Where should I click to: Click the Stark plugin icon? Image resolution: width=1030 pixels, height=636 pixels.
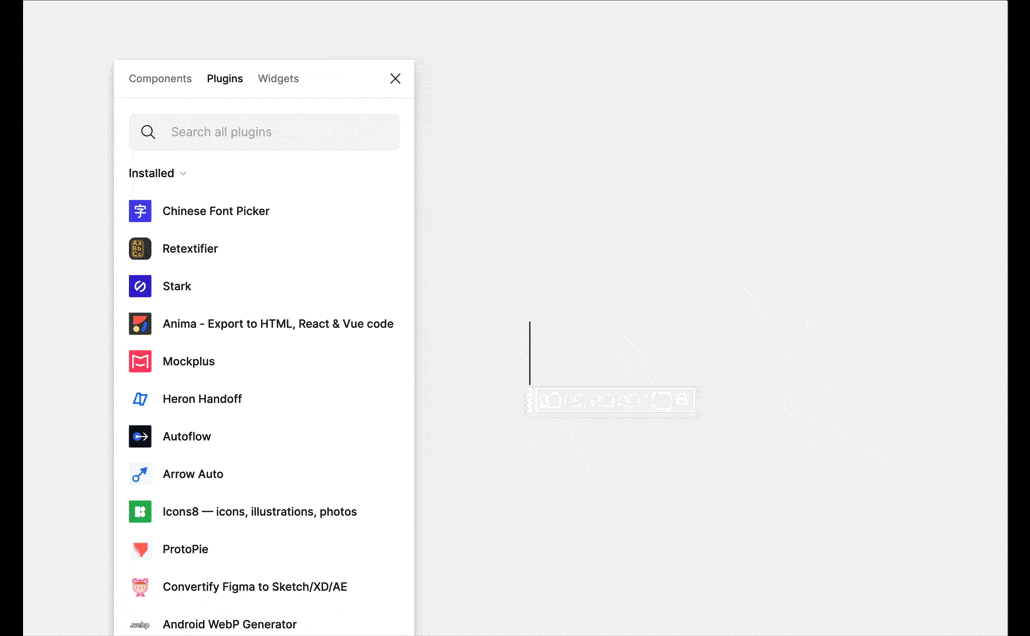140,286
